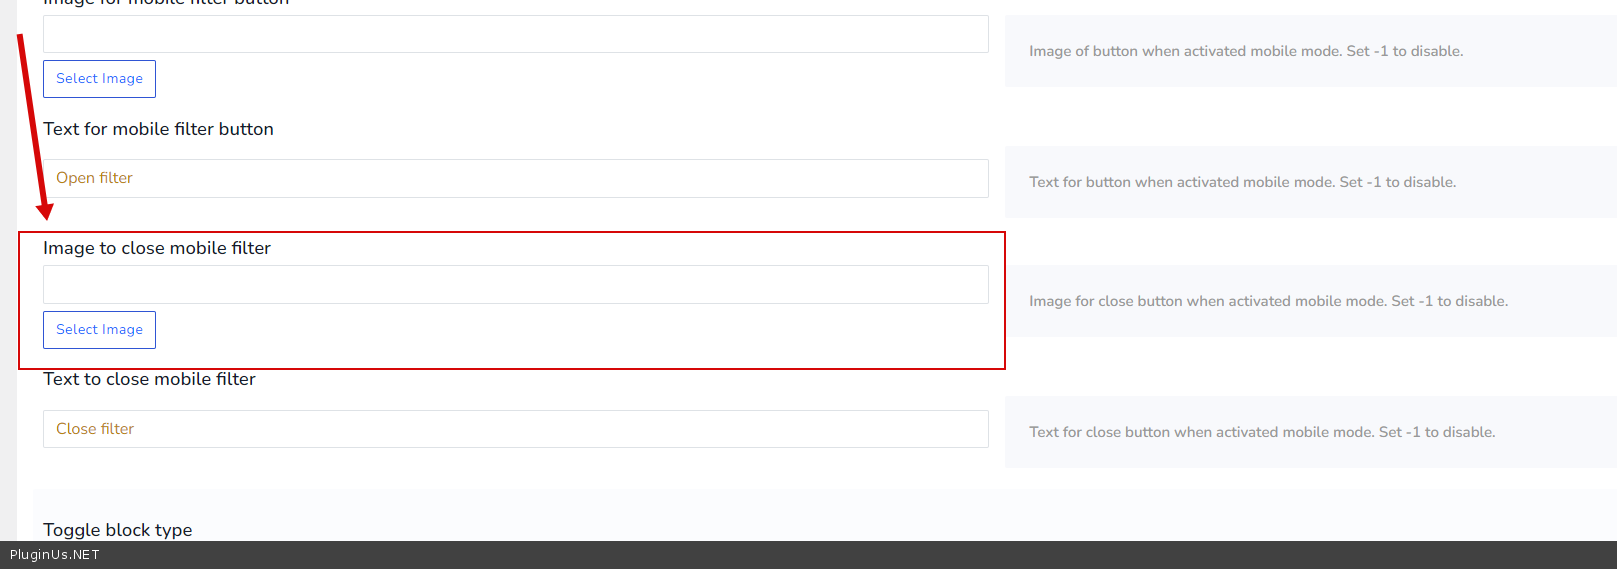
Task: Click the partially cut-off label at the very top
Action: coord(166,3)
